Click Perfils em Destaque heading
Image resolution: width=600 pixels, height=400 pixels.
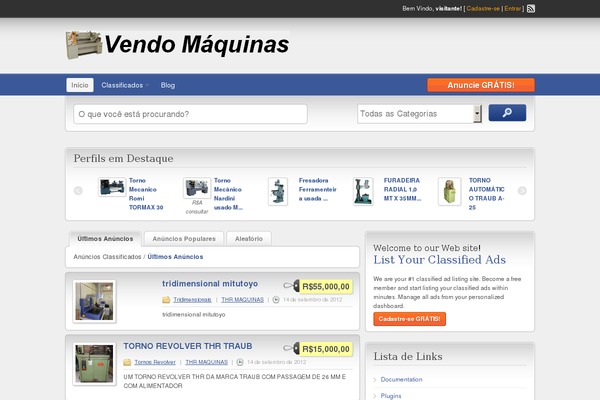click(123, 158)
